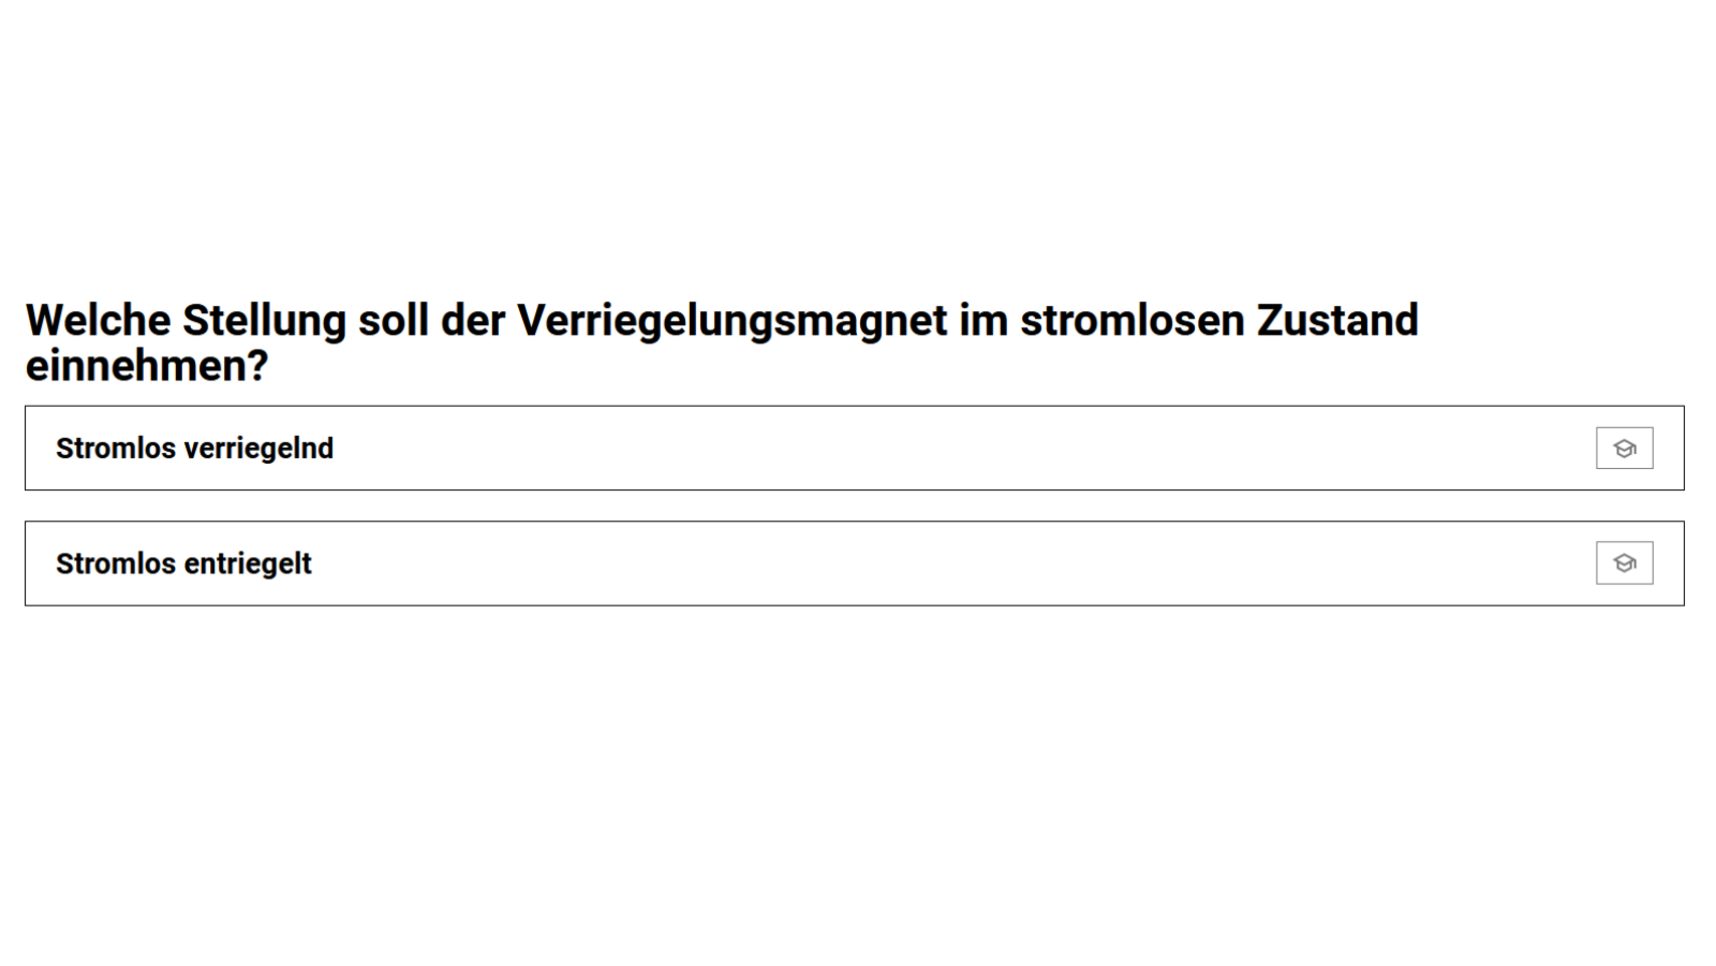Click the word 'Zustand' in the heading
The height and width of the screenshot is (966, 1716).
1336,321
